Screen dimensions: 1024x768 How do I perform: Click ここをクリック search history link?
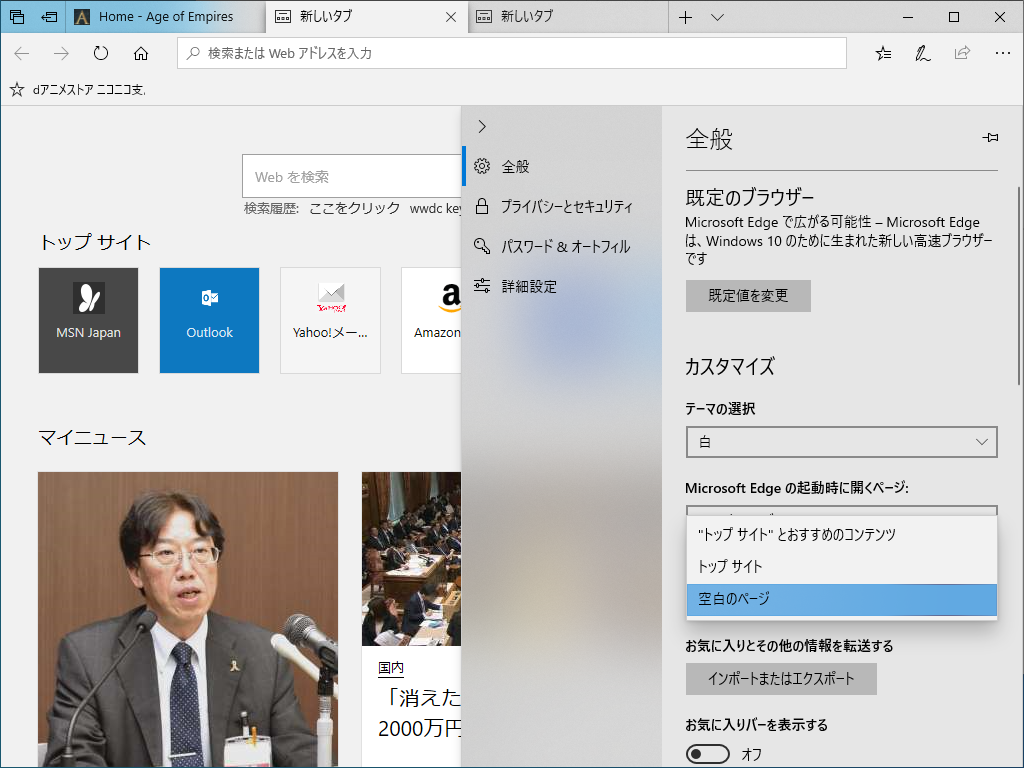click(354, 208)
